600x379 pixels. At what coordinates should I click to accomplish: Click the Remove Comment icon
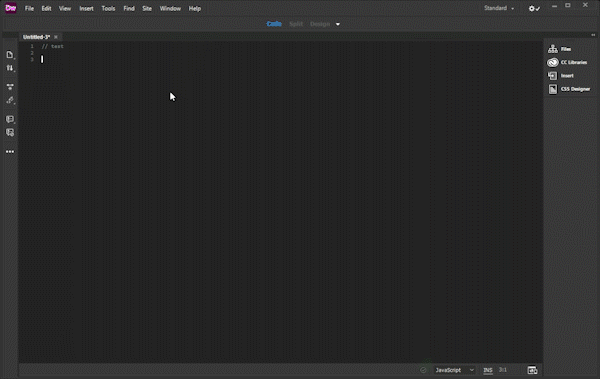[10, 132]
